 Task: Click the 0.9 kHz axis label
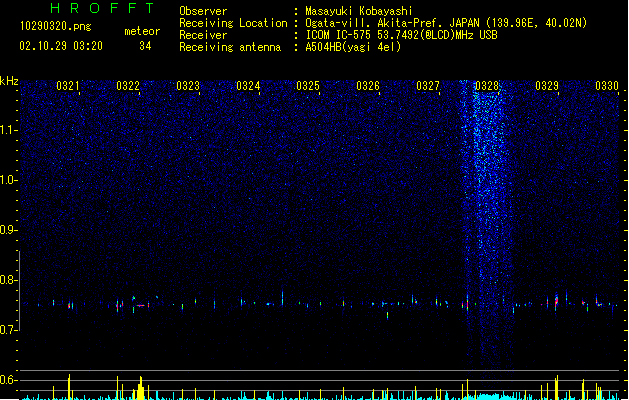(x=8, y=230)
